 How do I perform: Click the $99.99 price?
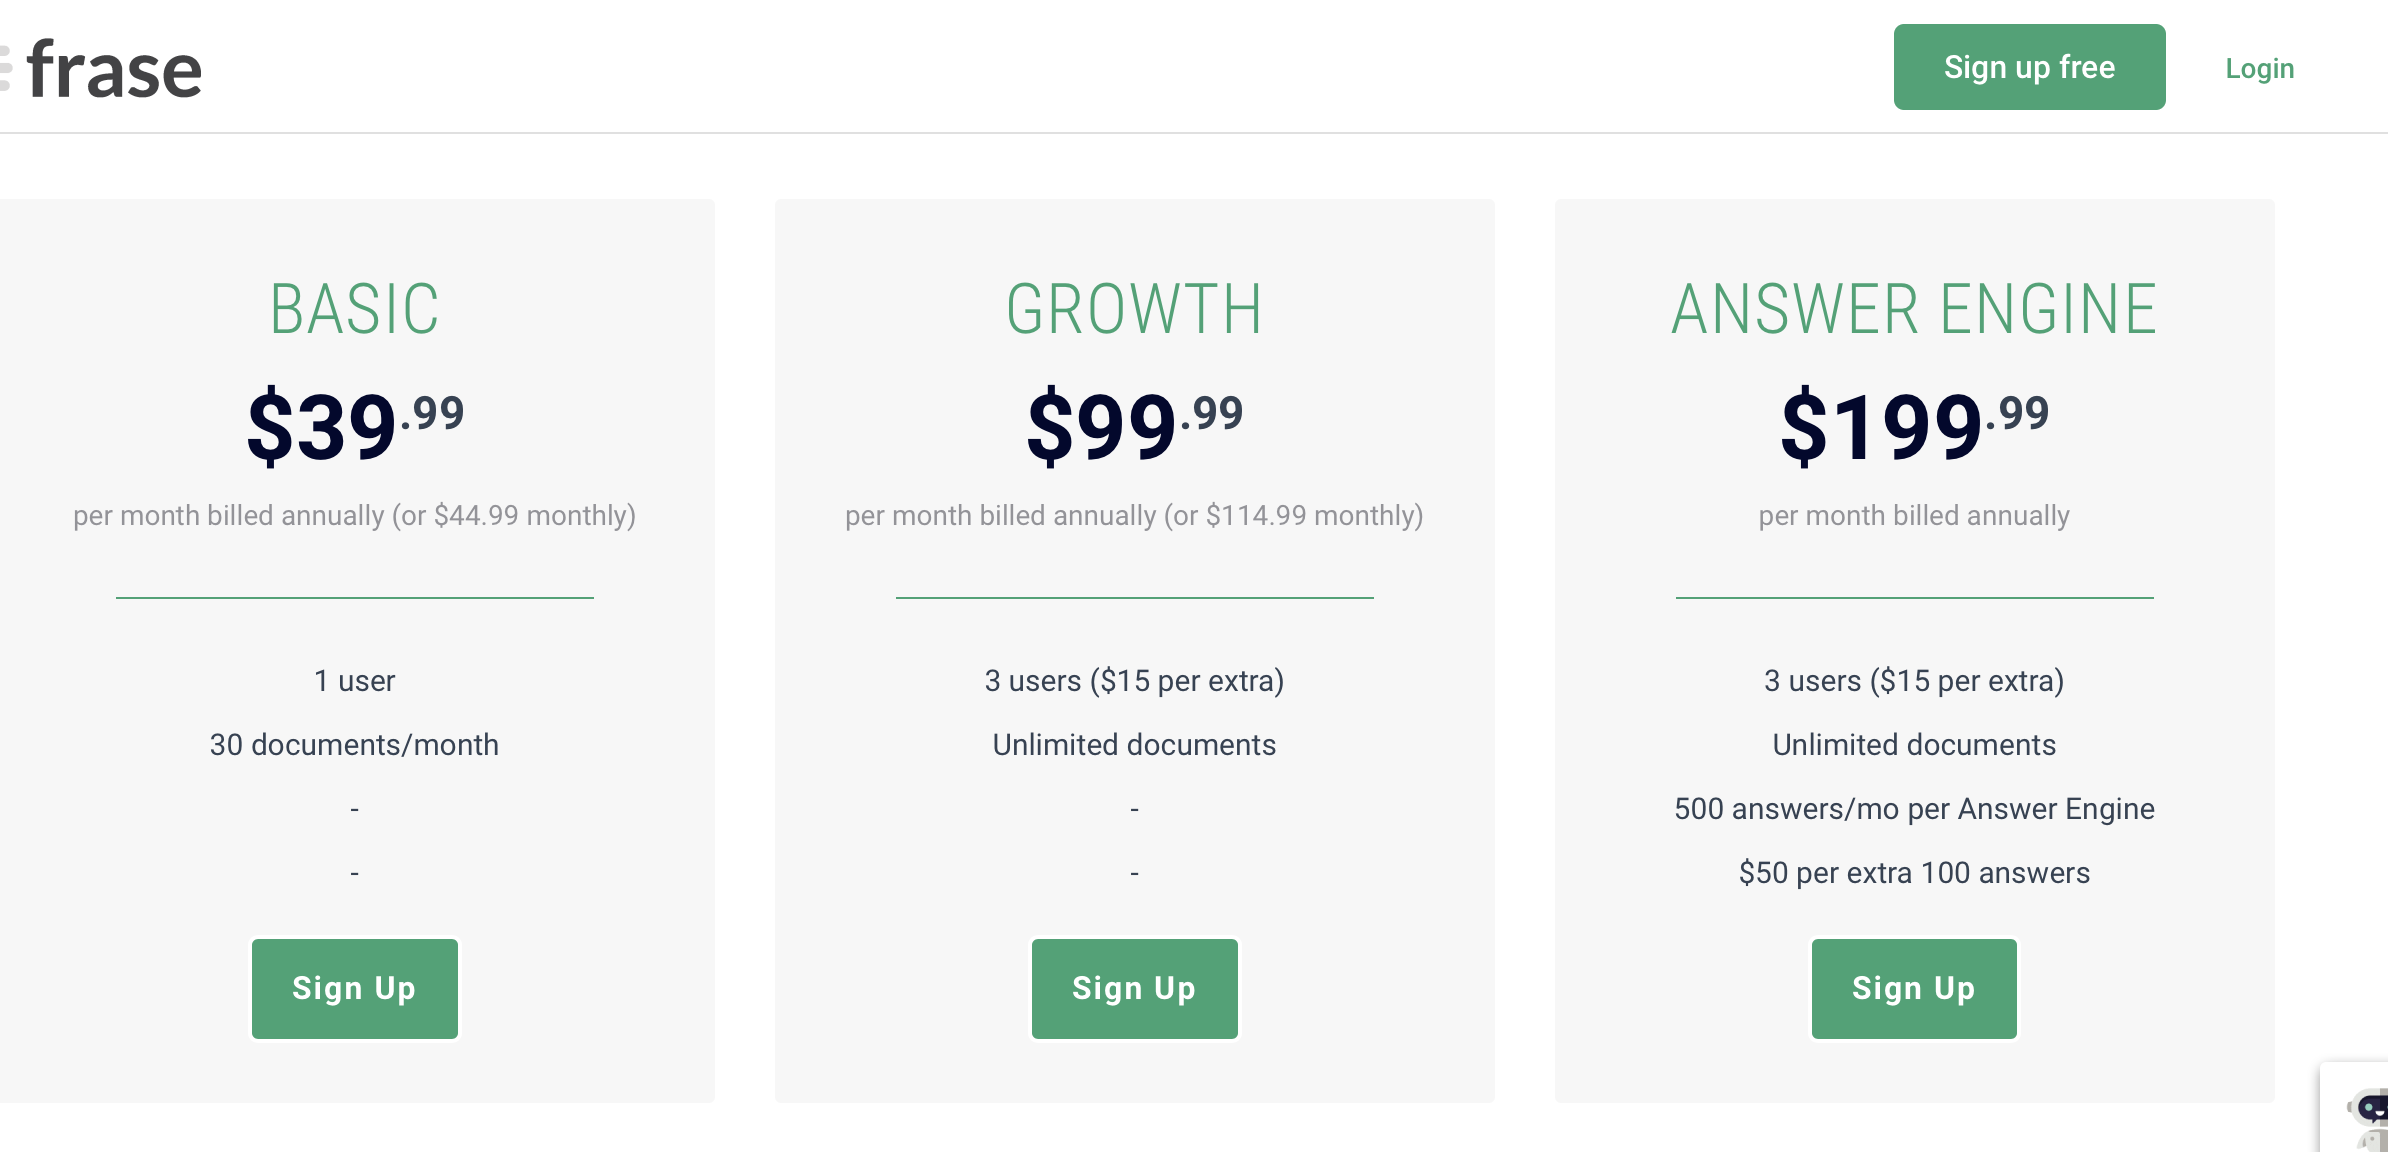(1135, 426)
